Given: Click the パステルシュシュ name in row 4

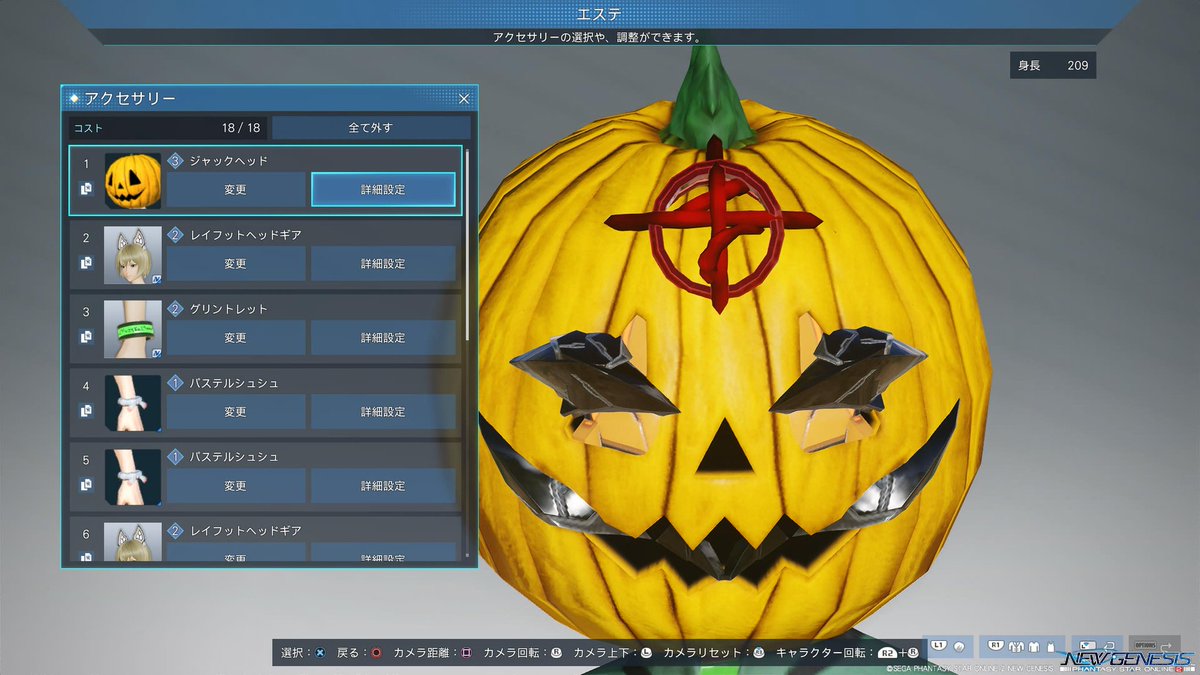Looking at the screenshot, I should click(234, 383).
